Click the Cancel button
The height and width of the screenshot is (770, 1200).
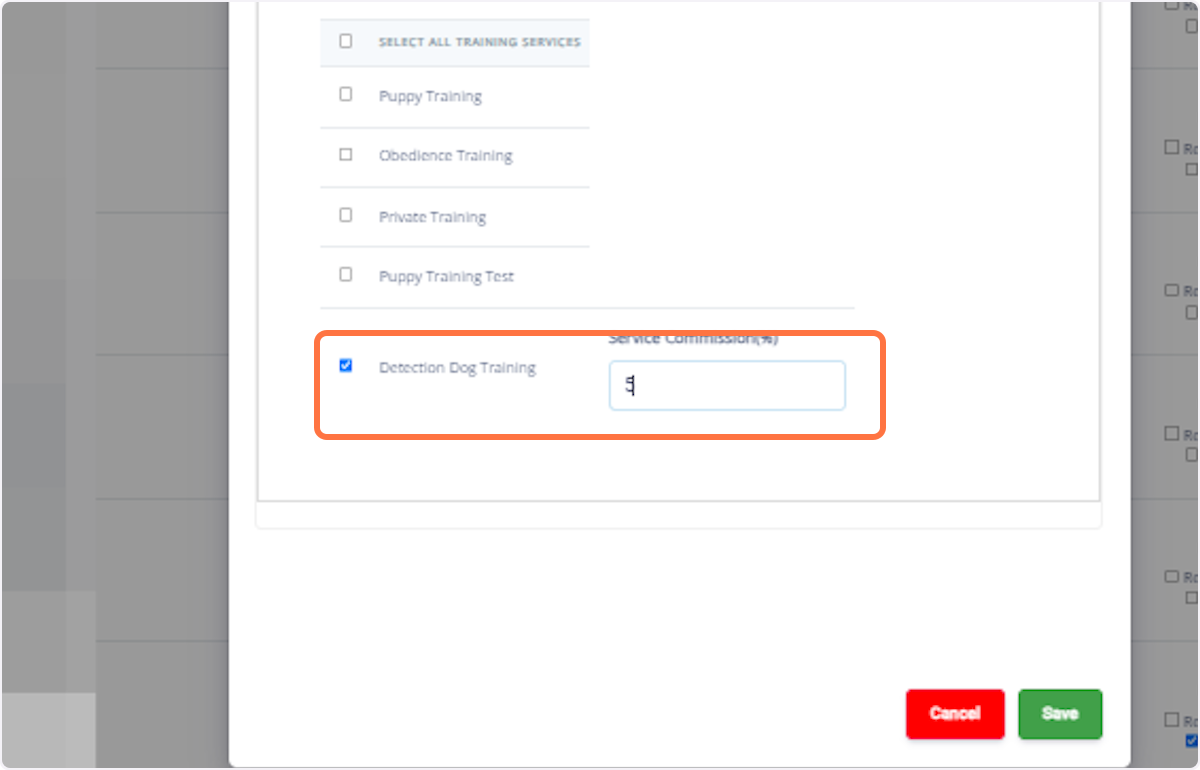(955, 713)
